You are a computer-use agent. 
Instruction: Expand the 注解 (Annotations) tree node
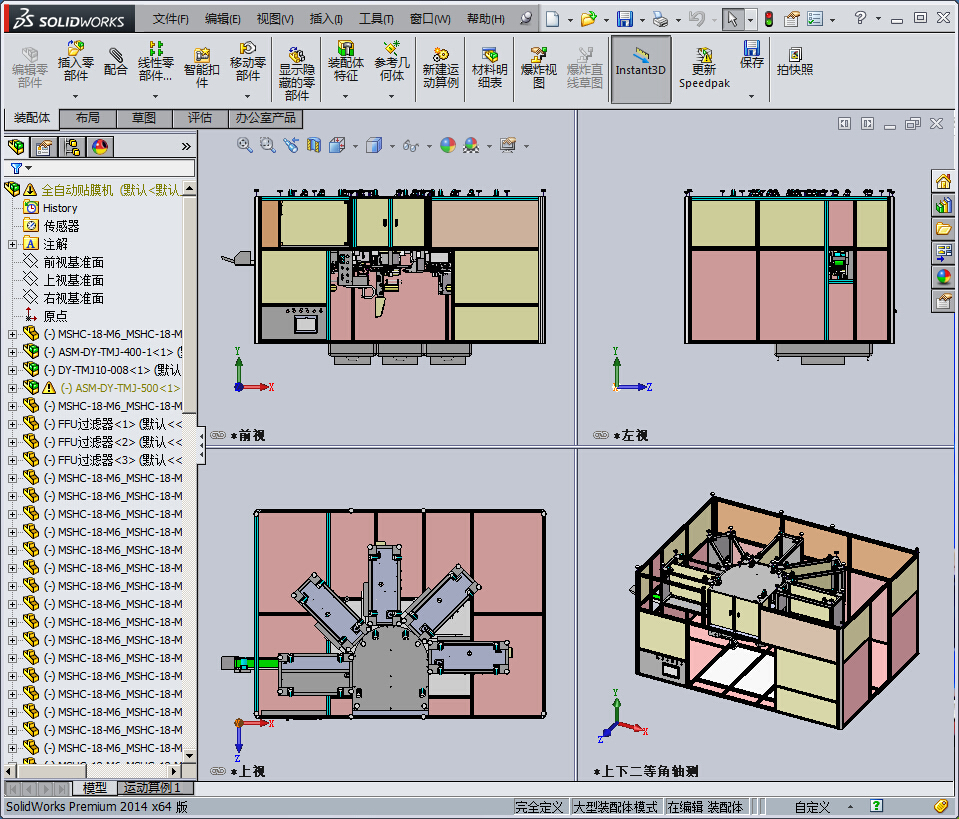click(12, 244)
